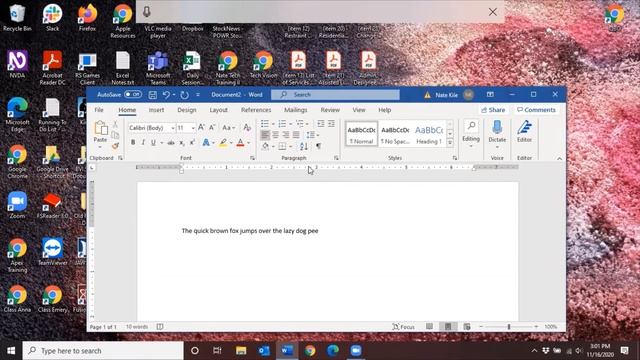Toggle Italic formatting
This screenshot has height=360, width=640.
(x=143, y=142)
